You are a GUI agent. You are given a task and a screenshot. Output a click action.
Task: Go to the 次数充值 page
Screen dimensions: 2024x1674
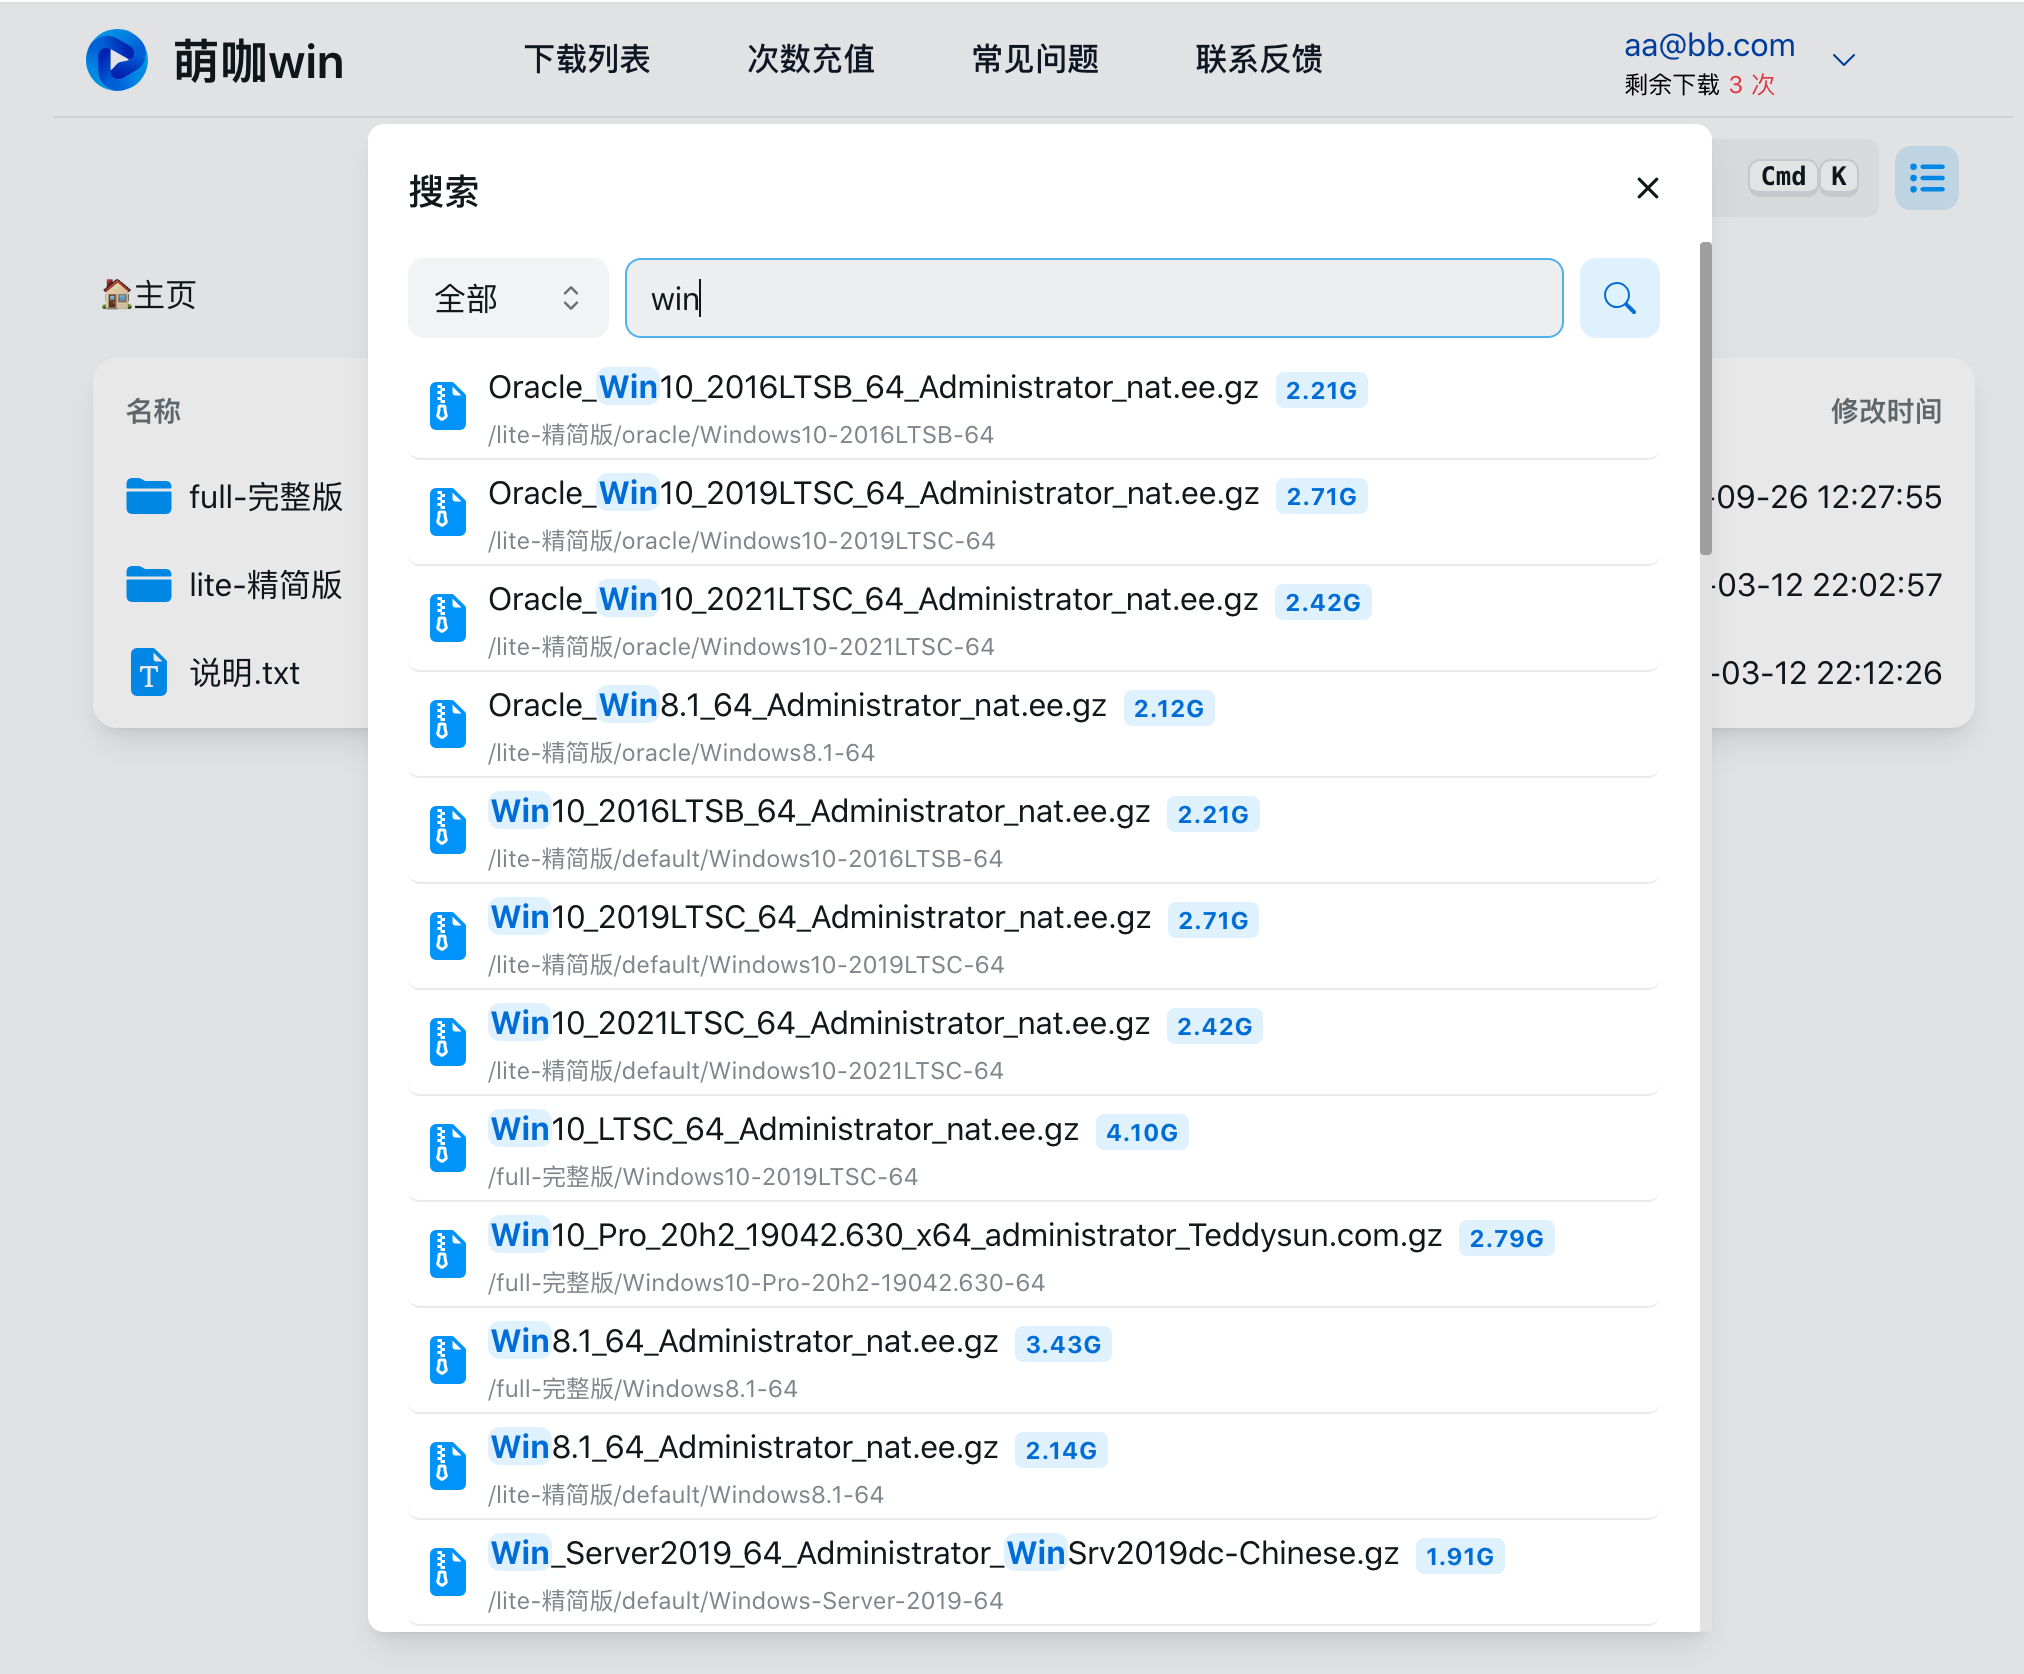coord(811,60)
